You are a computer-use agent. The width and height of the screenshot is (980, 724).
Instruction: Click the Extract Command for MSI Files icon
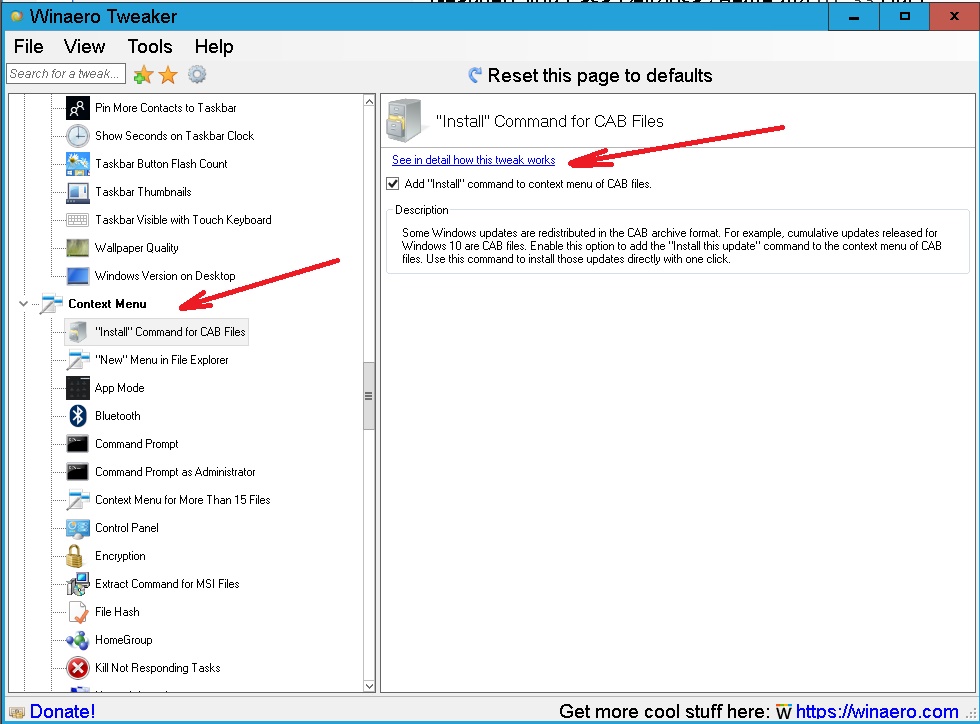tap(78, 584)
